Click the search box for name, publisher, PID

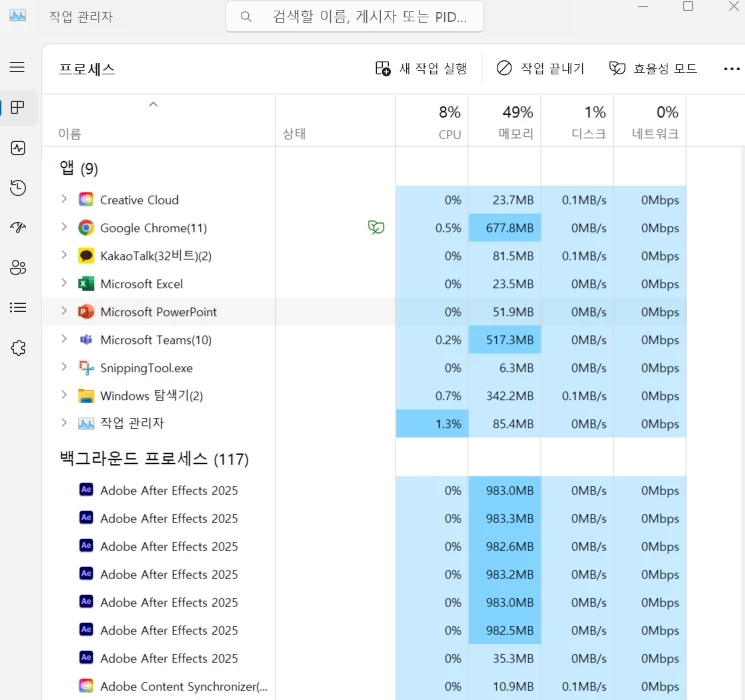pos(354,17)
